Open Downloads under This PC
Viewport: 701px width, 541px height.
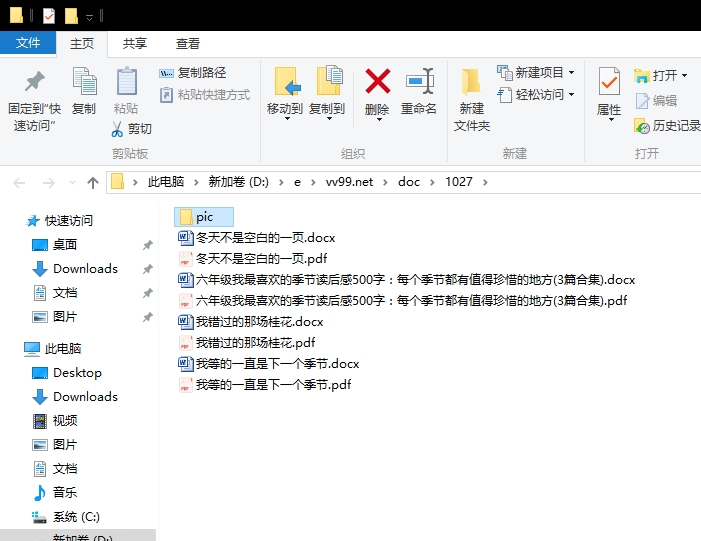(x=75, y=397)
